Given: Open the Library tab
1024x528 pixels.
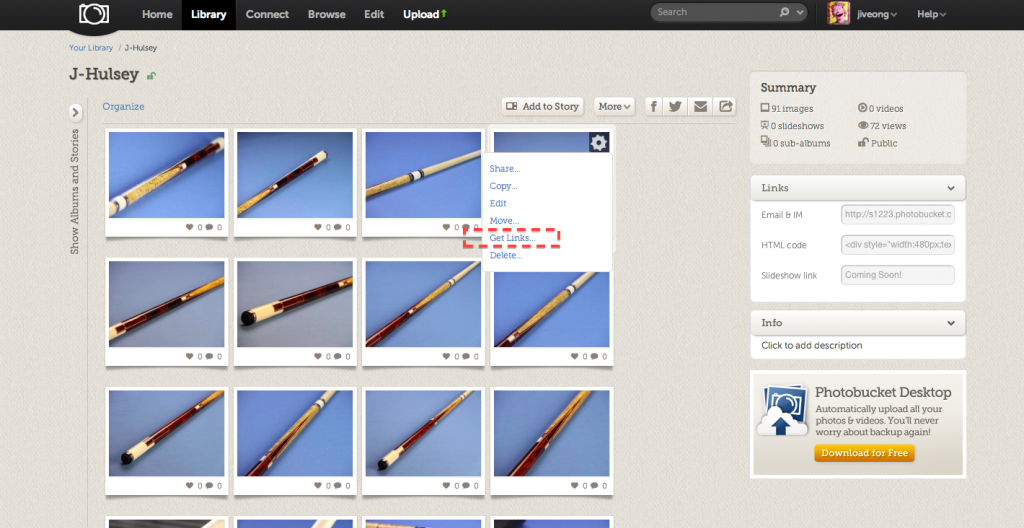Looking at the screenshot, I should click(x=208, y=14).
